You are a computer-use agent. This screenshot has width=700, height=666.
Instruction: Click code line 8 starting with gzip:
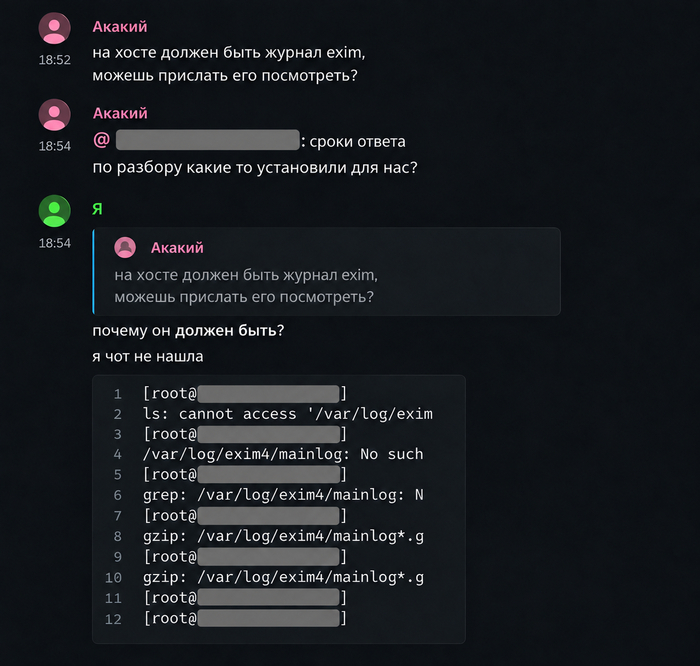pos(283,536)
